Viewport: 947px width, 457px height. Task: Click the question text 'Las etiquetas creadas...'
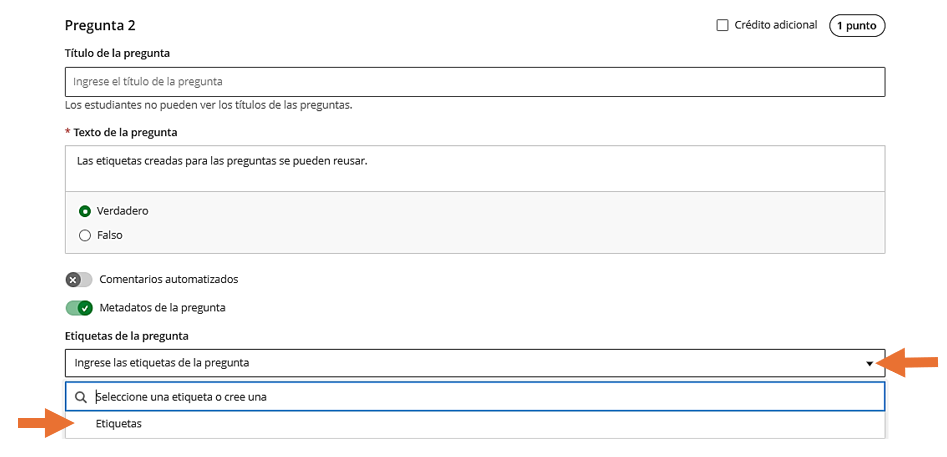tap(222, 161)
